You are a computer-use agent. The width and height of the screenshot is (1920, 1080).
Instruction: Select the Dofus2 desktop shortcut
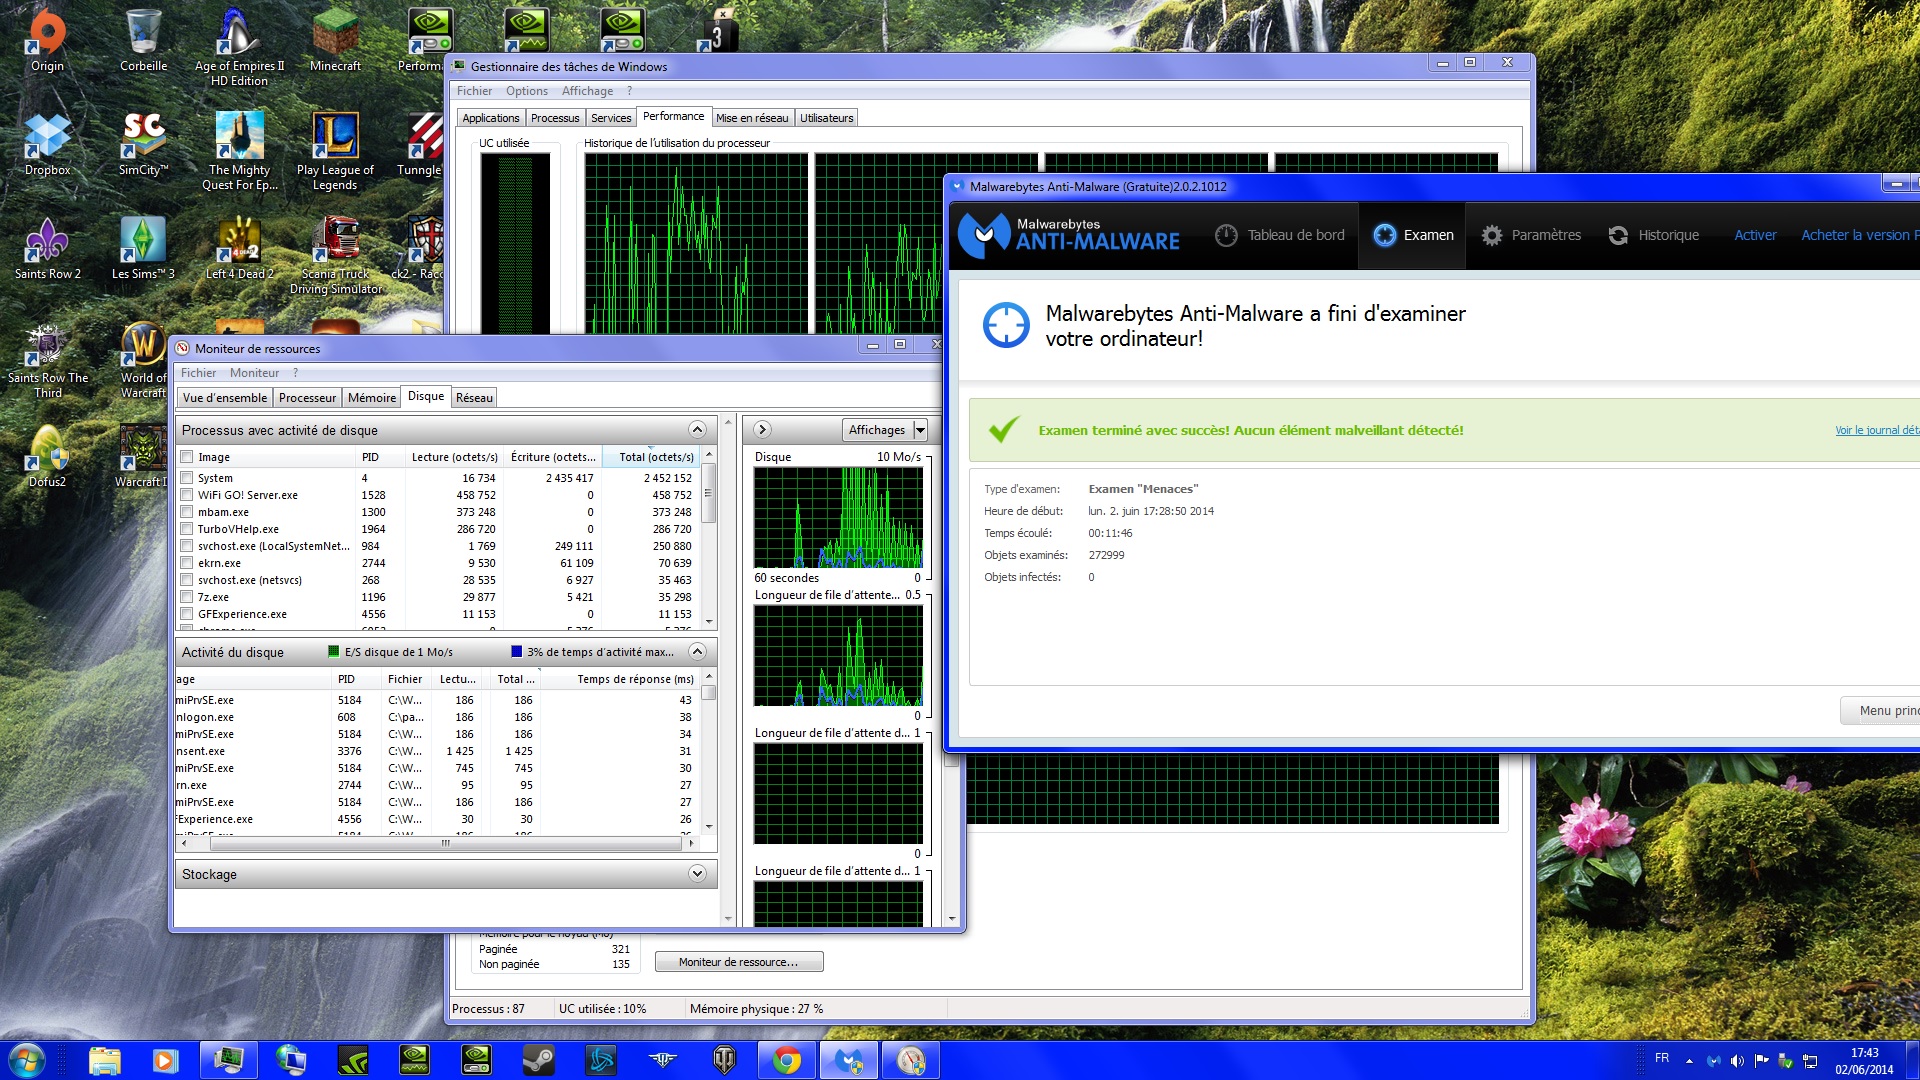pos(47,456)
